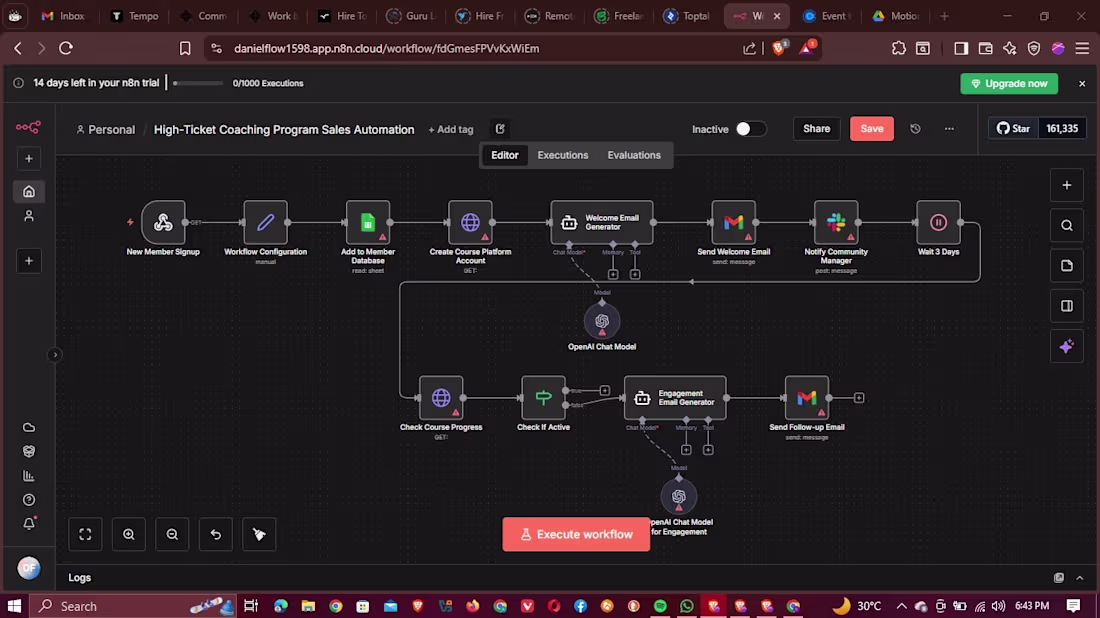The image size is (1100, 618).
Task: Toggle the workflow Inactive switch
Action: 750,129
